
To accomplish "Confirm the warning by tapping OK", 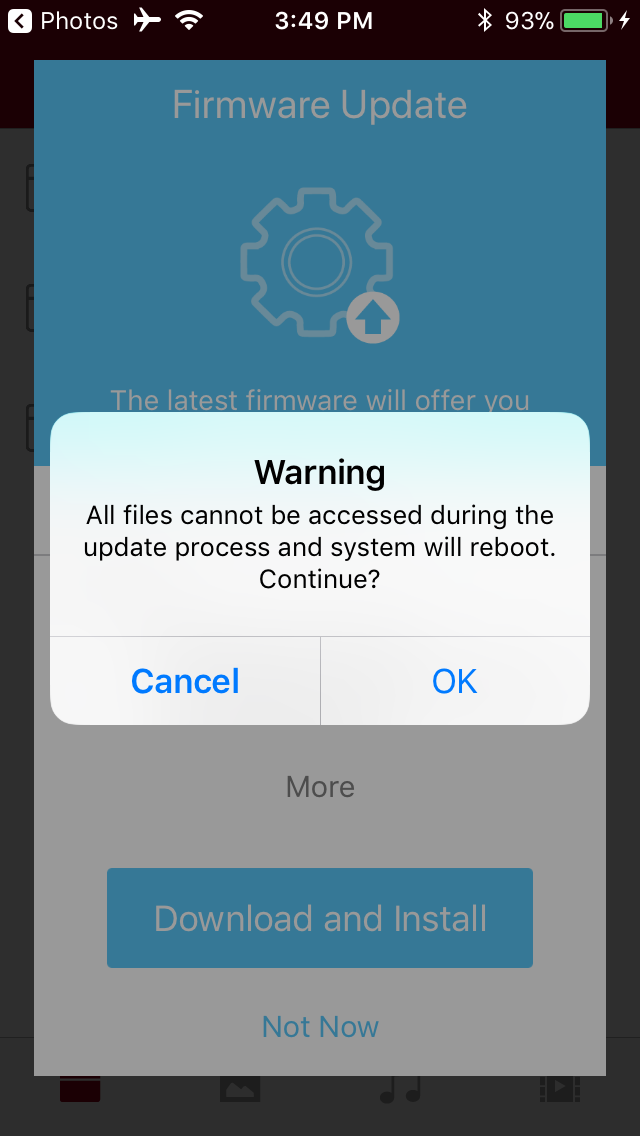I will click(454, 681).
